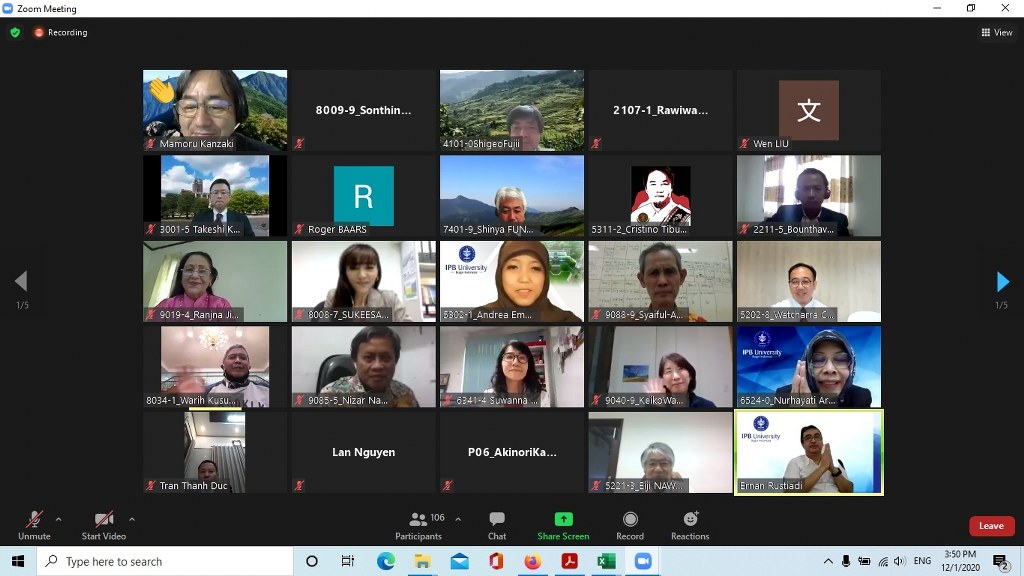
Task: Click the ENG language indicator in tray
Action: (x=922, y=561)
